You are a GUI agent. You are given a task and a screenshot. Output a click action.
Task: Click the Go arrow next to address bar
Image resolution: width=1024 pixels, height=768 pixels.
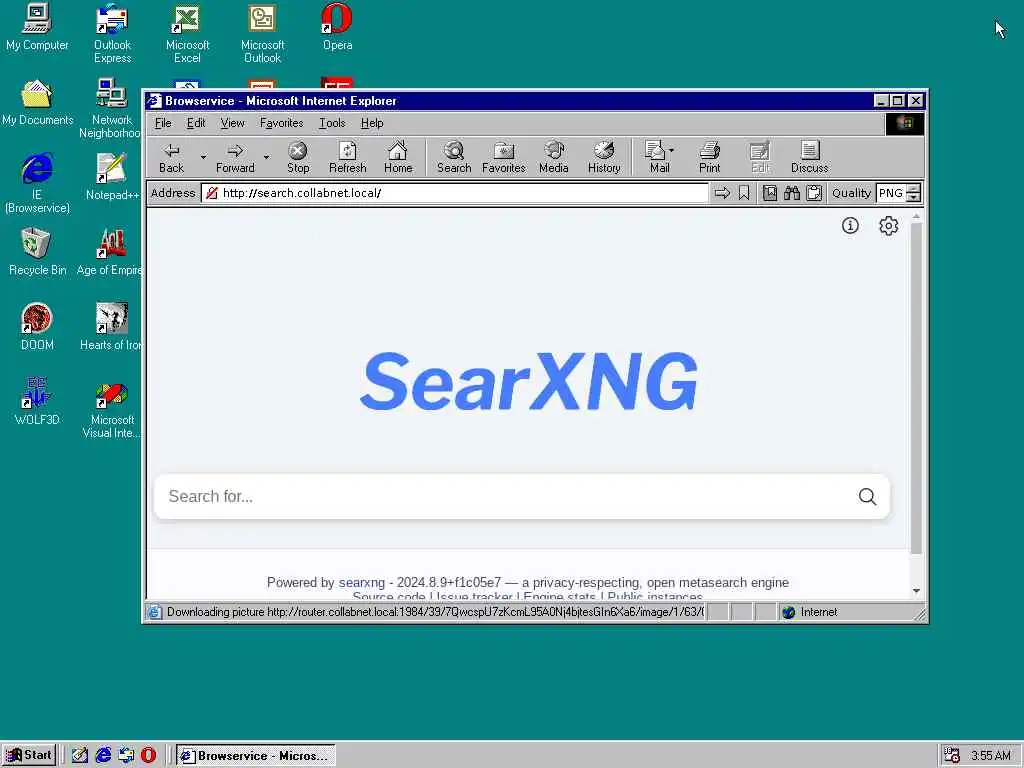pos(722,193)
